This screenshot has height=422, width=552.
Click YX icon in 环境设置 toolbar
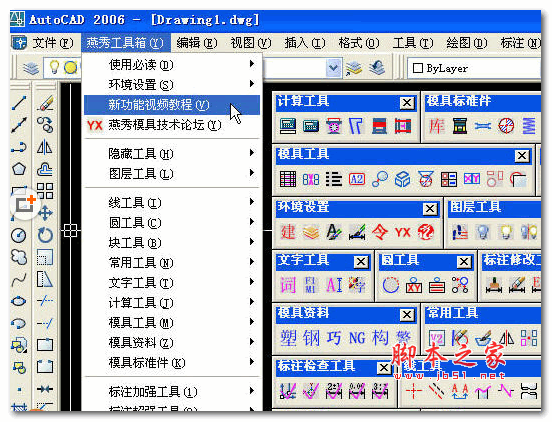[x=402, y=232]
